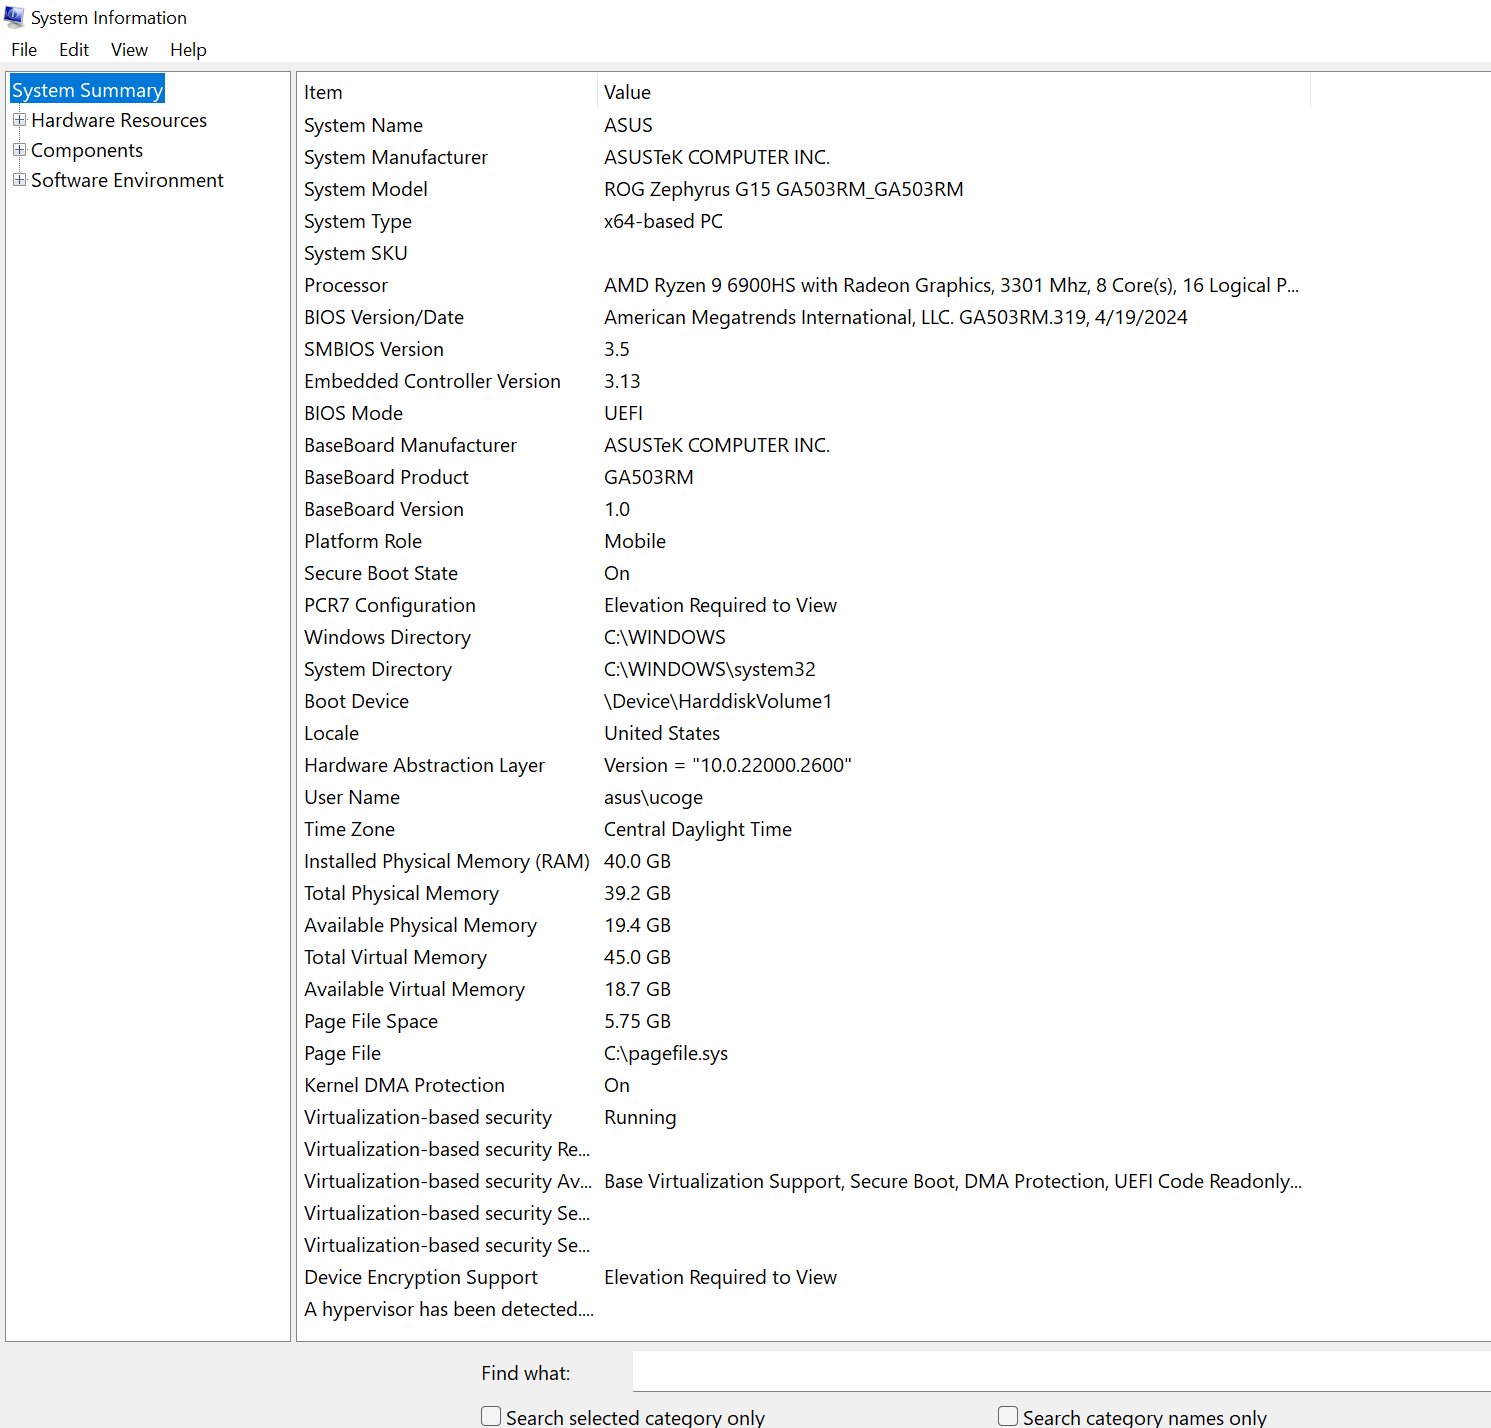The image size is (1491, 1428).
Task: Click the C:\WINDOWS\system32 value
Action: click(x=710, y=669)
